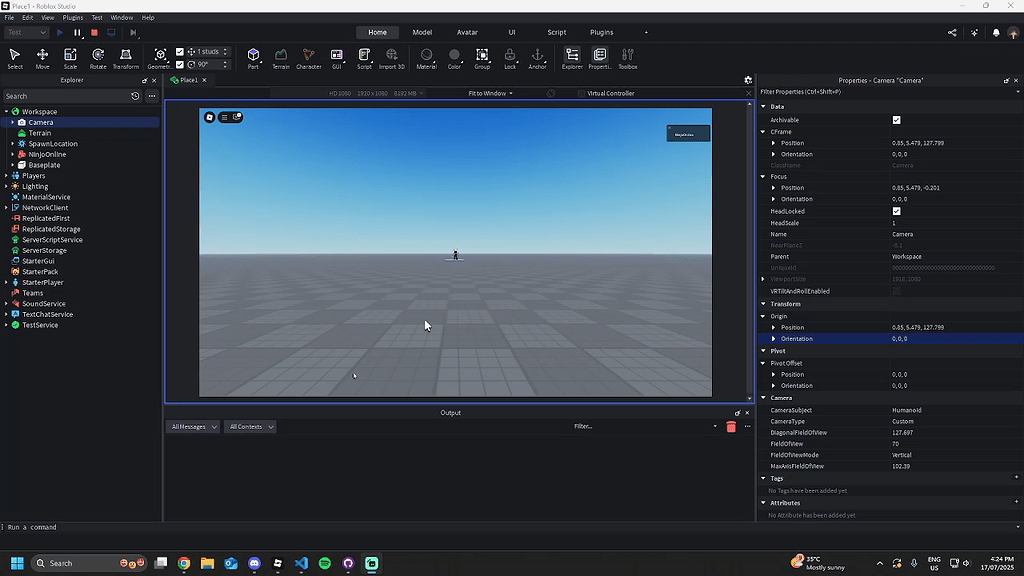This screenshot has width=1024, height=576.
Task: Uncheck the Archivable property
Action: (896, 119)
